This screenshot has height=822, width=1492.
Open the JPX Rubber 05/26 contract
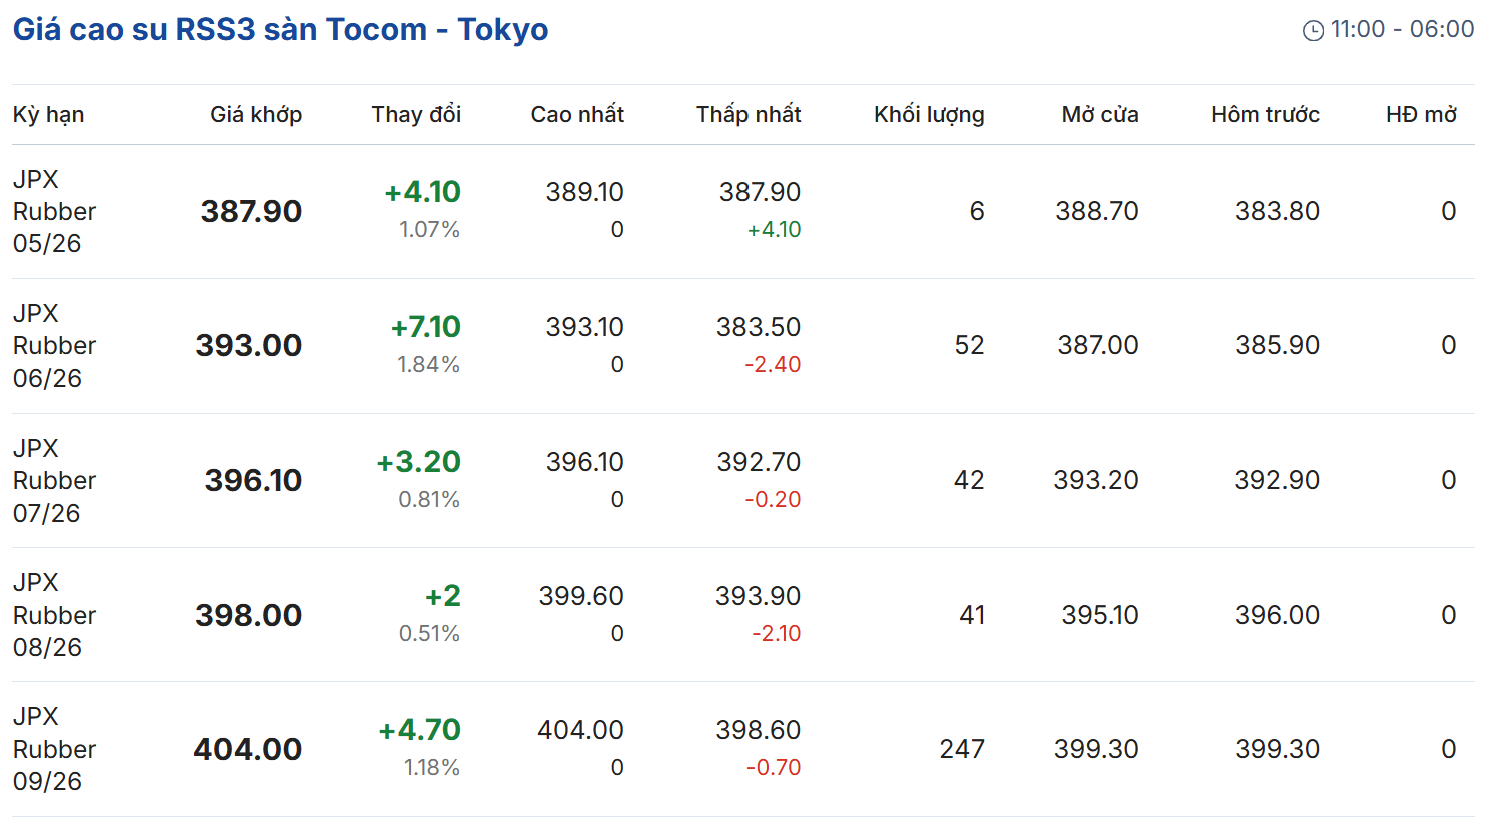tap(54, 211)
